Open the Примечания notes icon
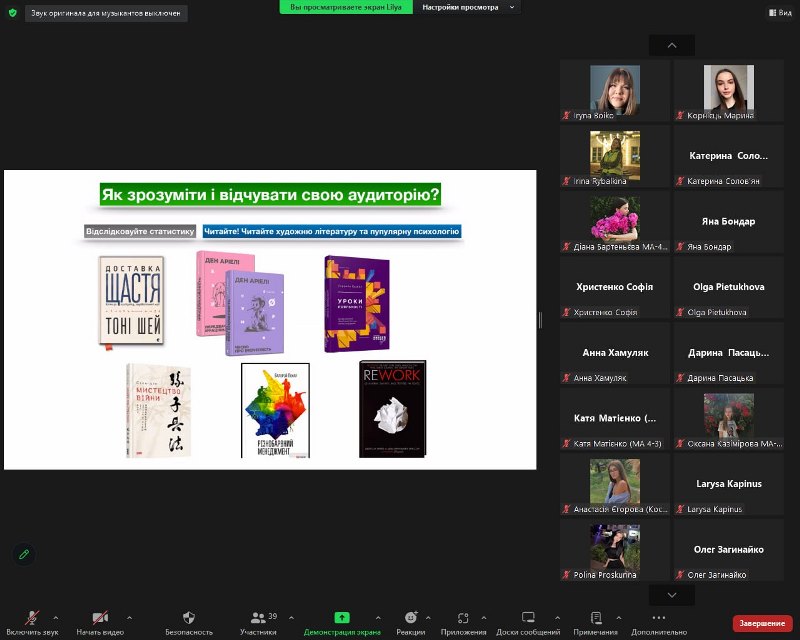 [x=595, y=618]
